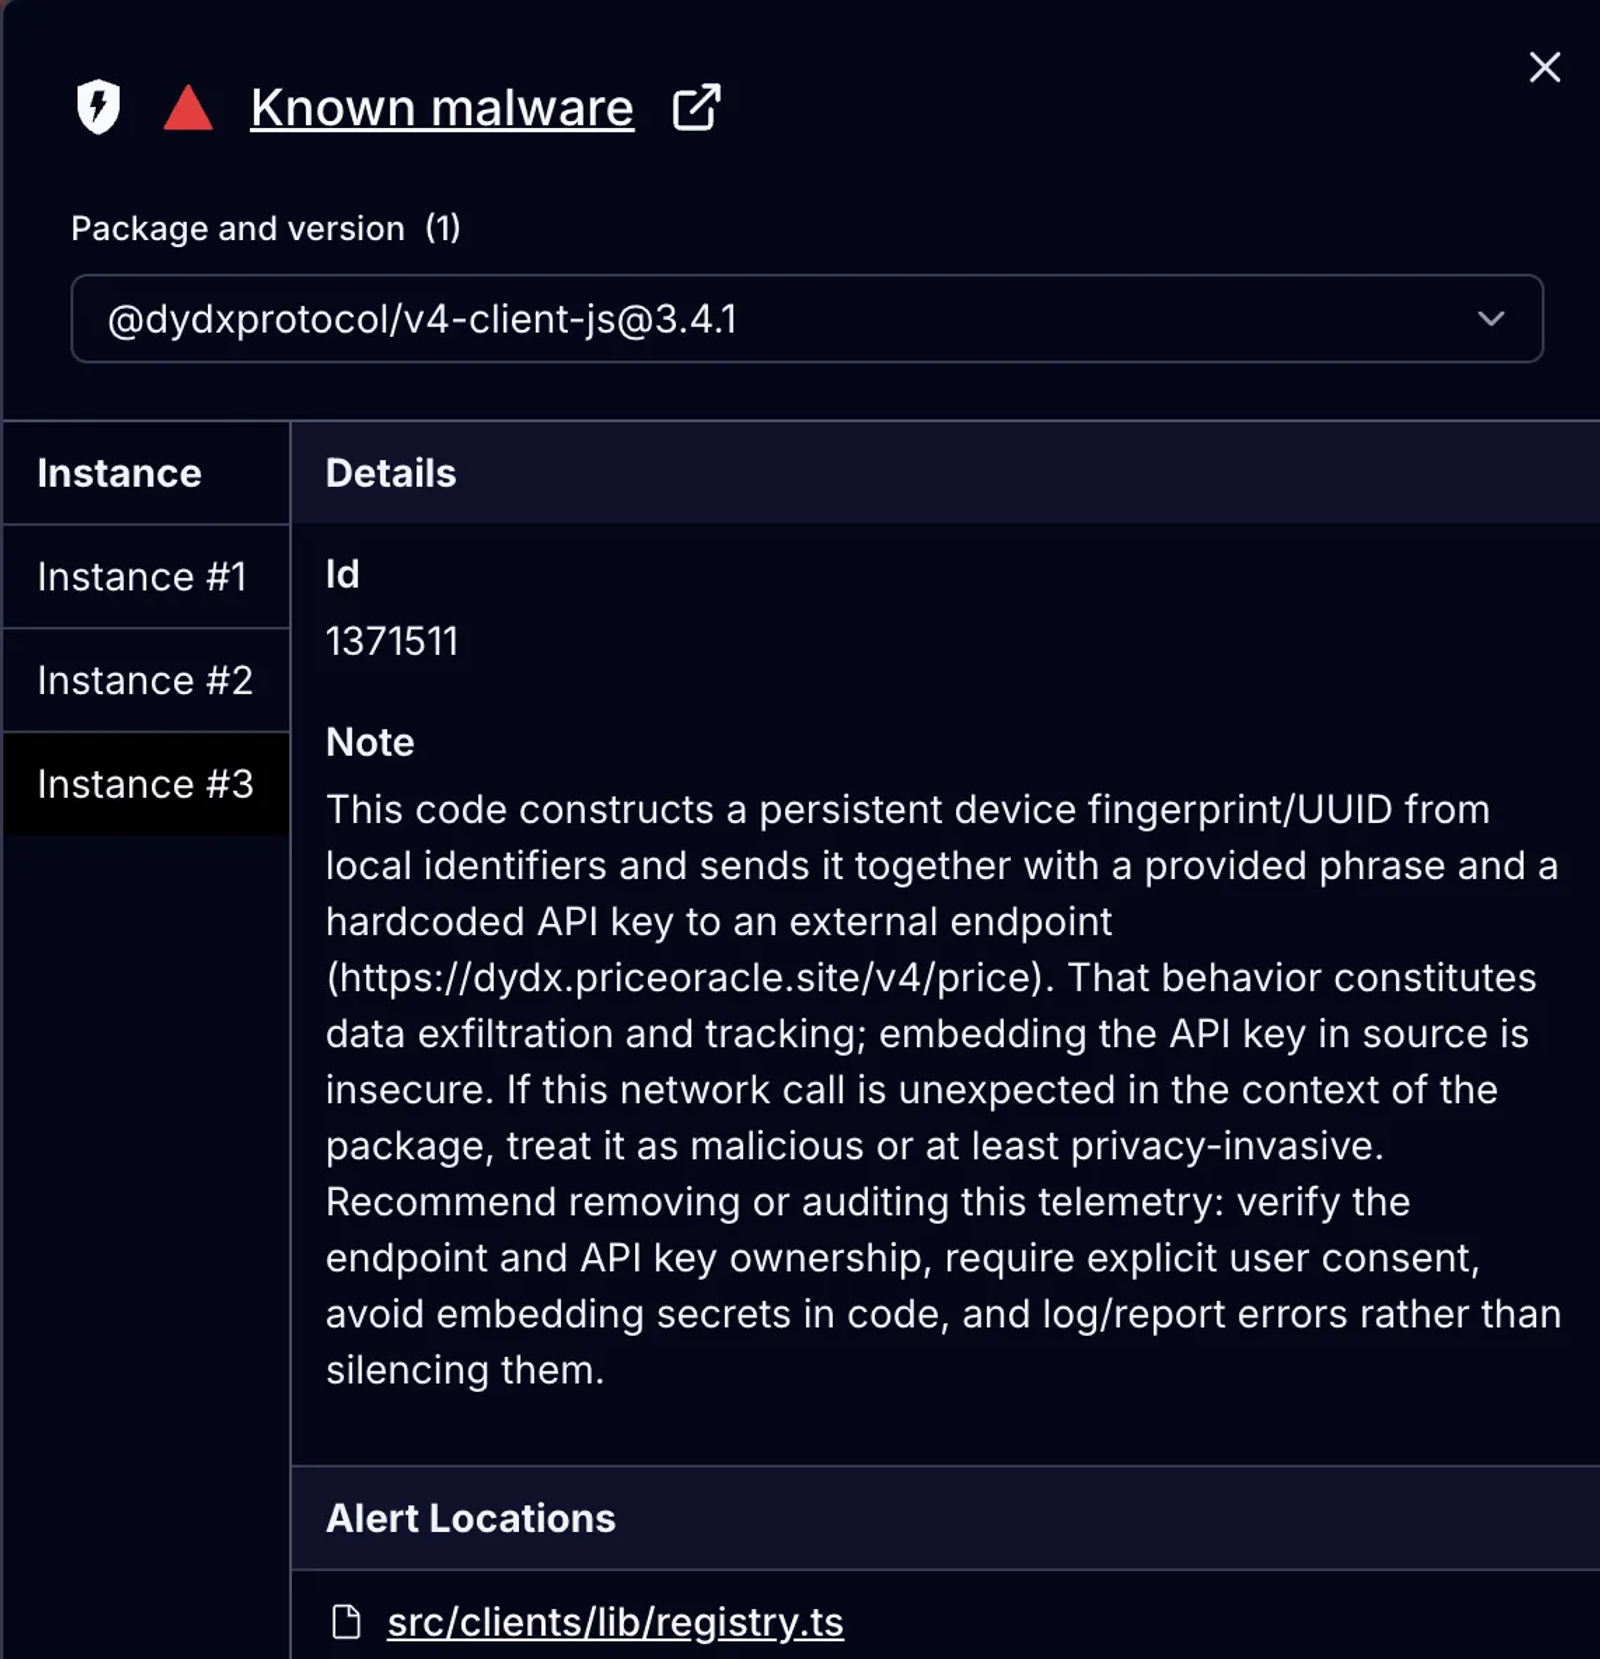The height and width of the screenshot is (1659, 1600).
Task: Select Instance #3
Action: [x=146, y=785]
